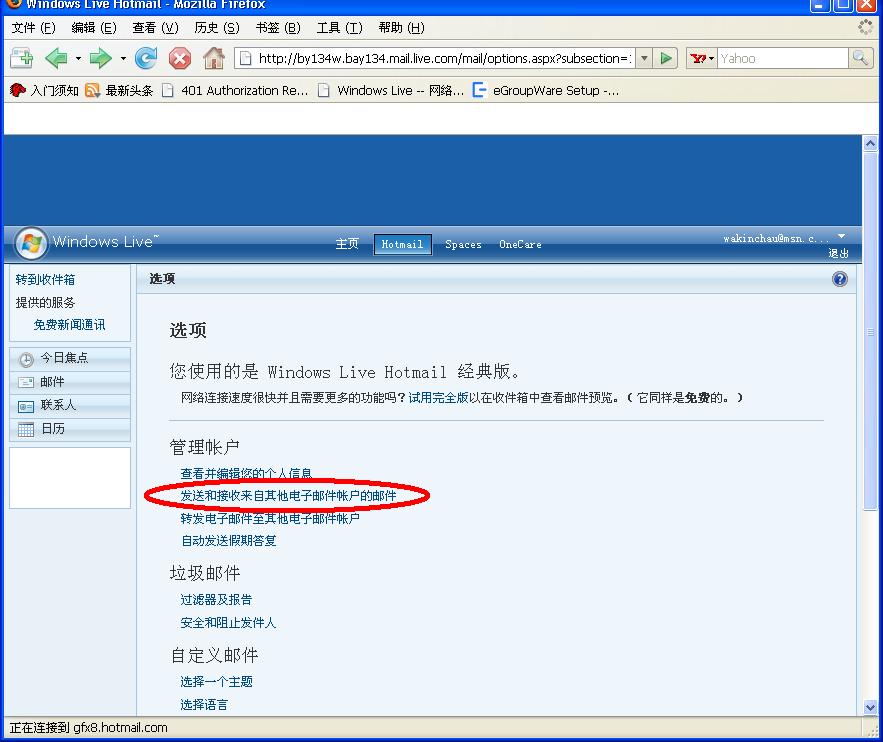Image resolution: width=883 pixels, height=742 pixels.
Task: Click the scrollbar down arrow
Action: pos(870,707)
